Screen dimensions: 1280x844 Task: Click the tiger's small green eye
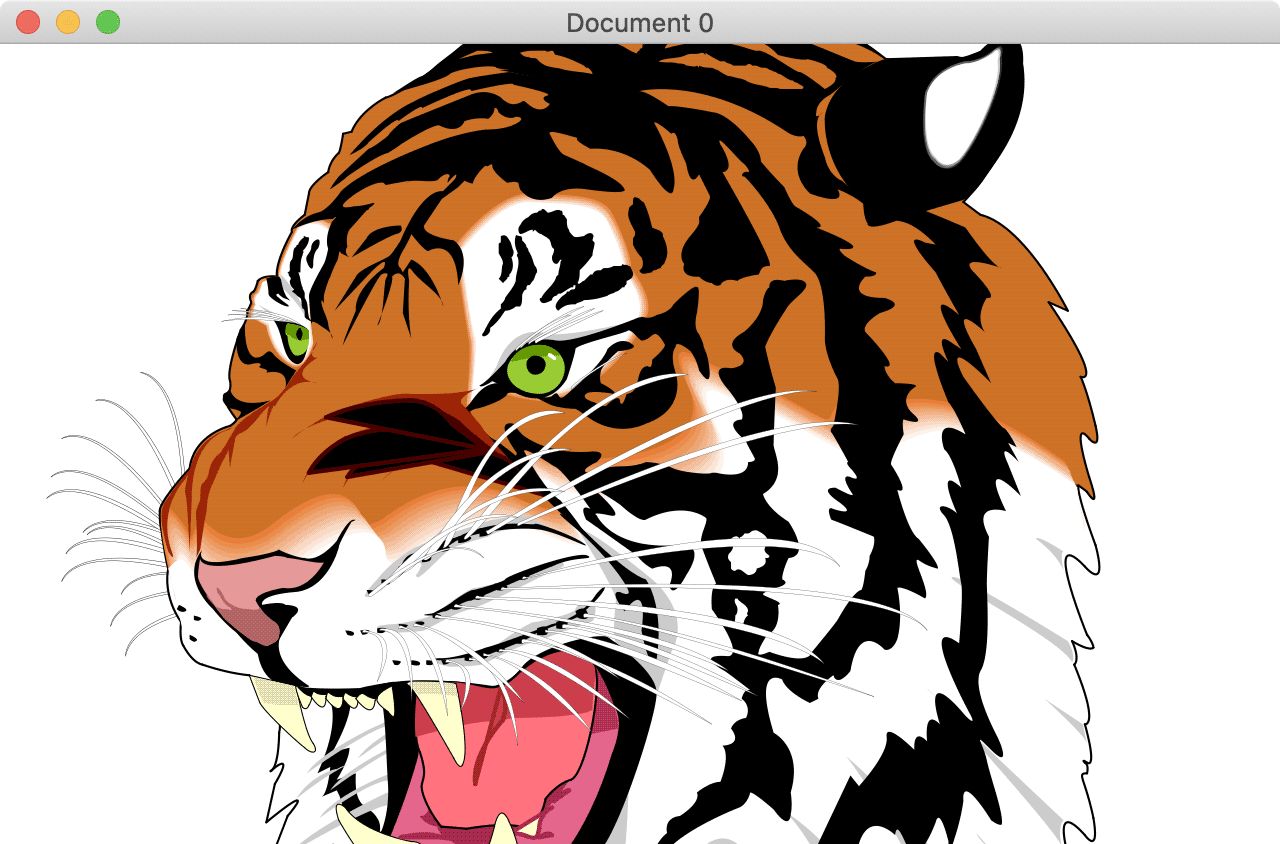297,340
